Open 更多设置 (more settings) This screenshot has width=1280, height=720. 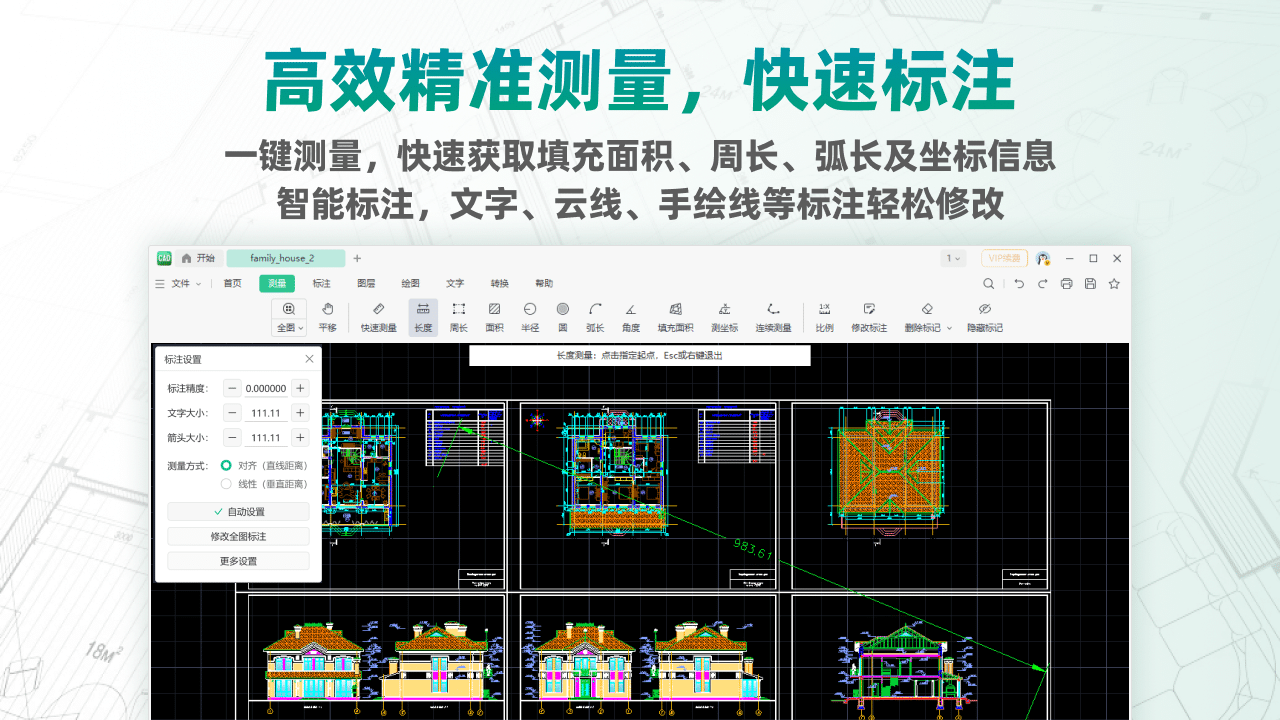[237, 561]
